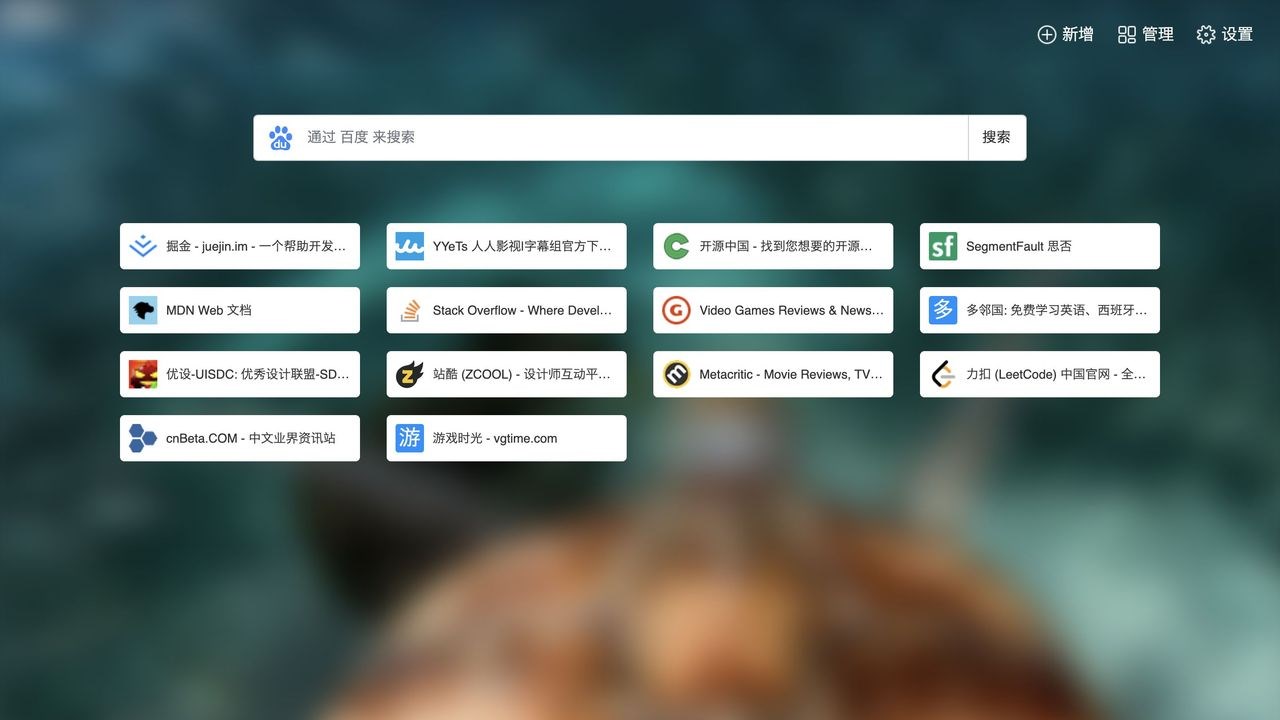Open 多邻国: 免费学习英语 shortcut title
Viewport: 1280px width, 720px height.
1057,310
